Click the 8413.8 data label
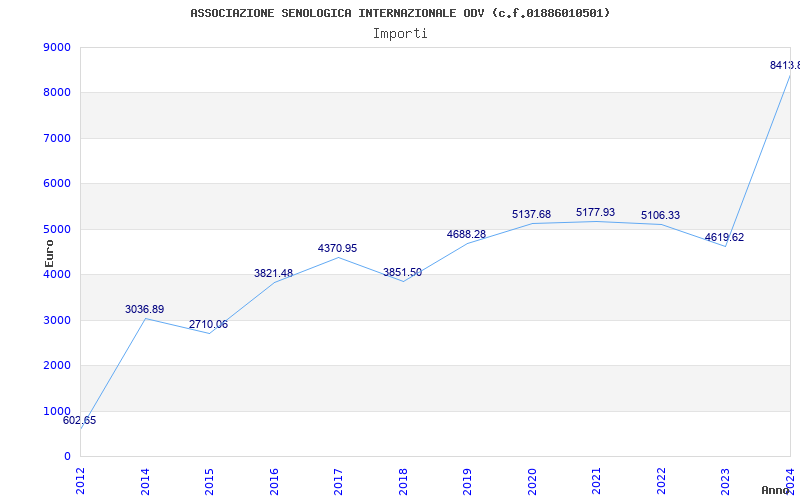This screenshot has width=800, height=500. [785, 65]
